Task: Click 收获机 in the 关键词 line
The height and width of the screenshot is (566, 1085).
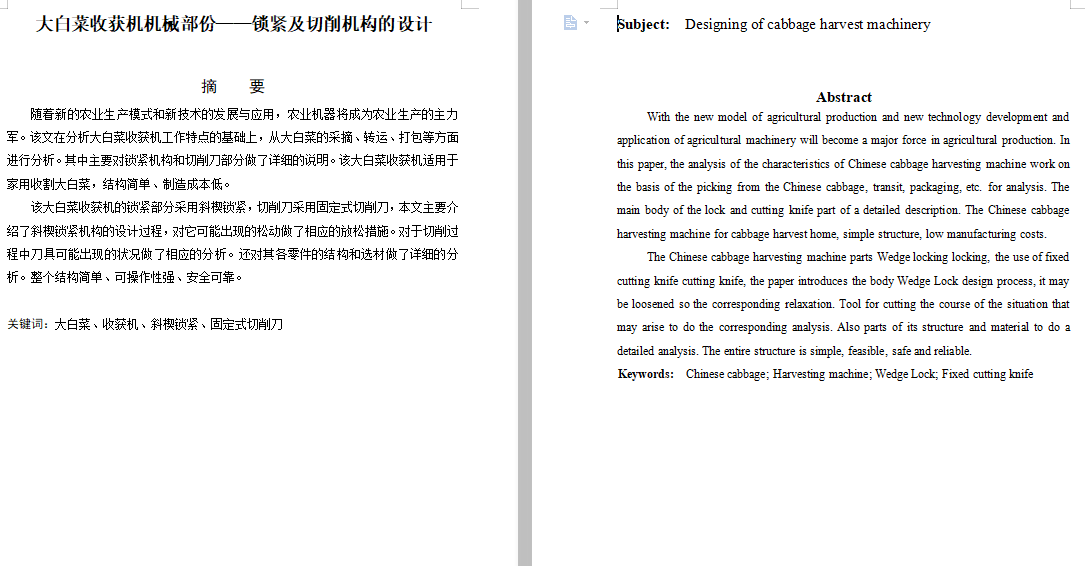Action: click(x=120, y=324)
